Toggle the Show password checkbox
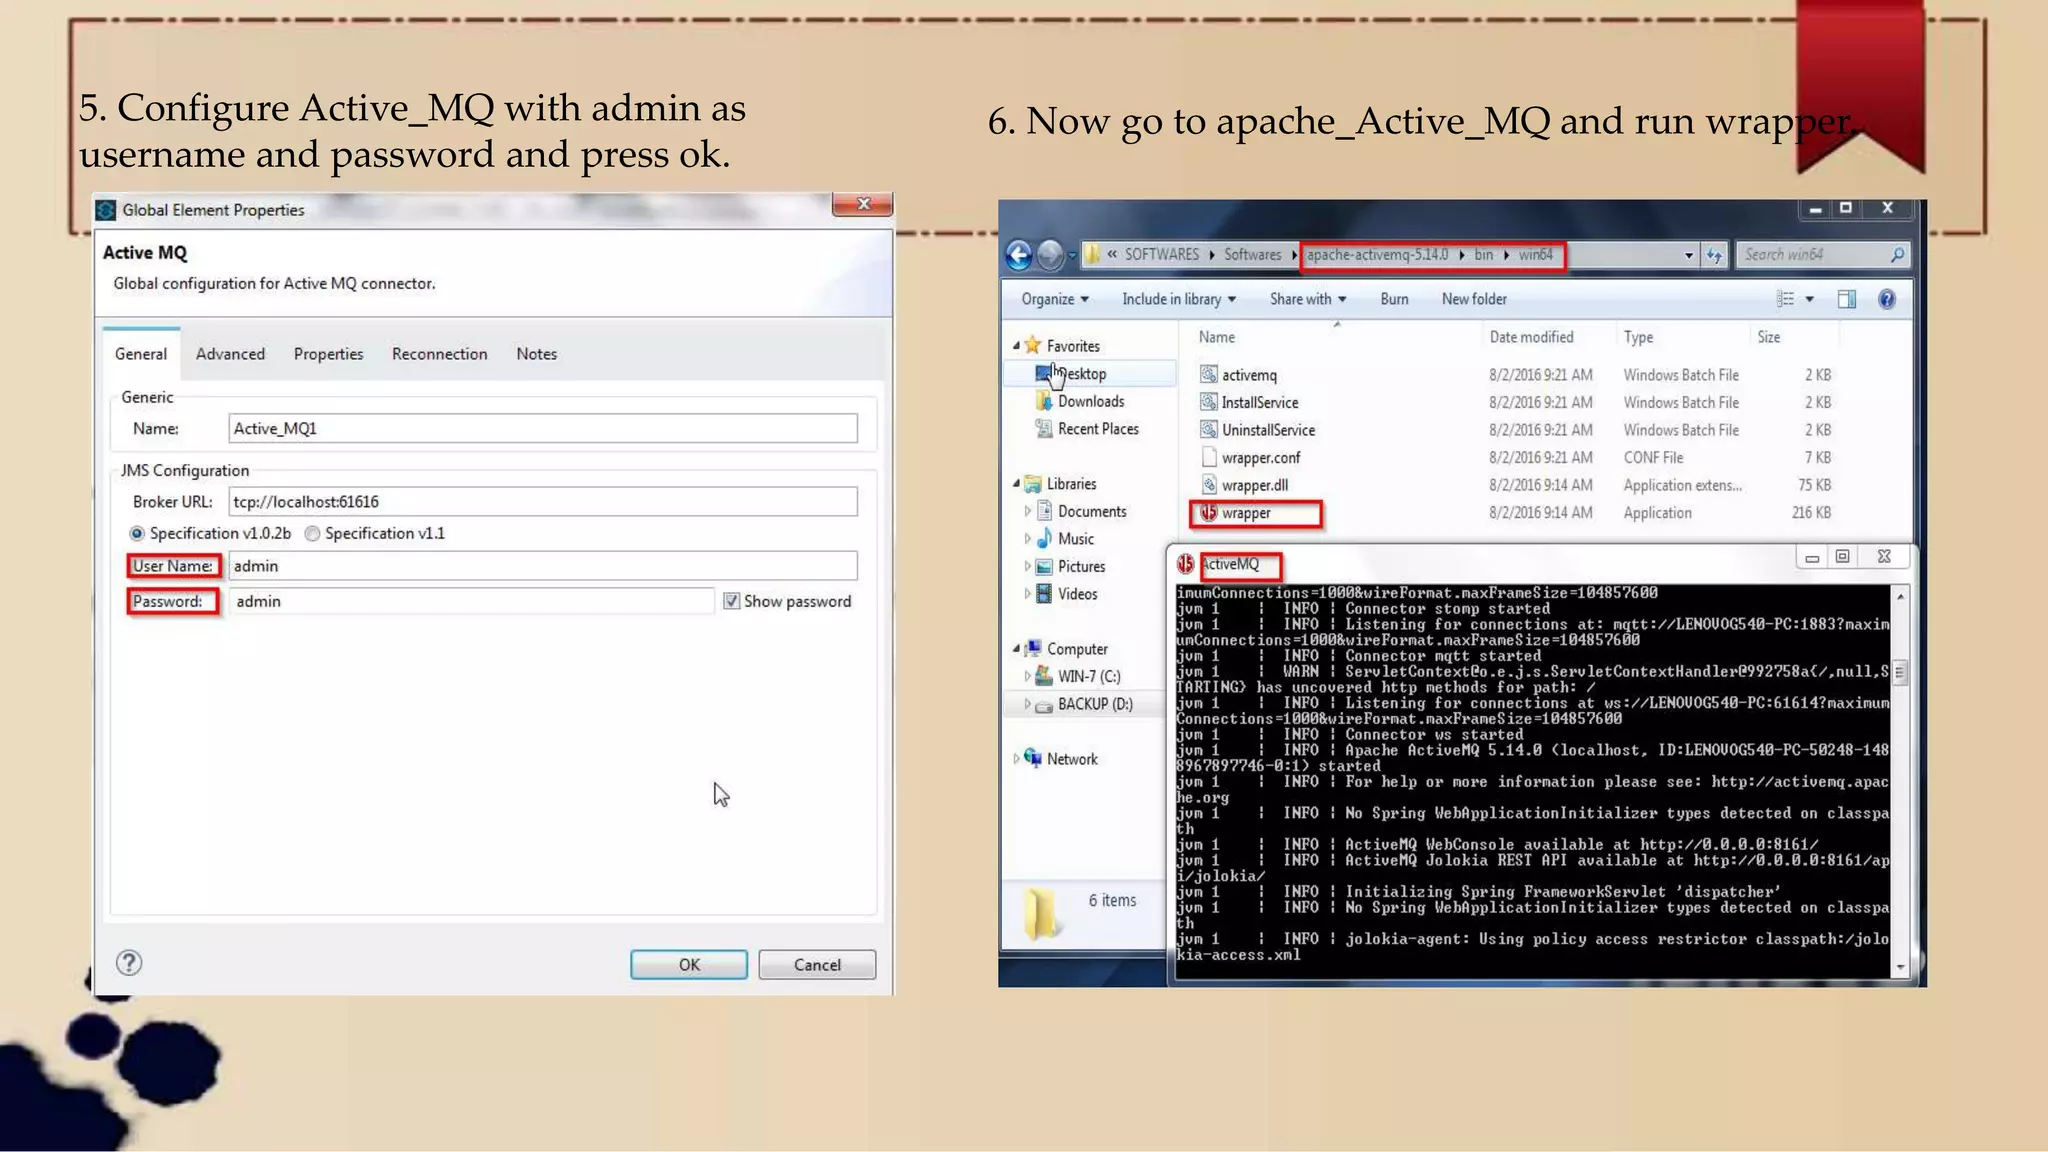The width and height of the screenshot is (2048, 1152). coord(731,601)
